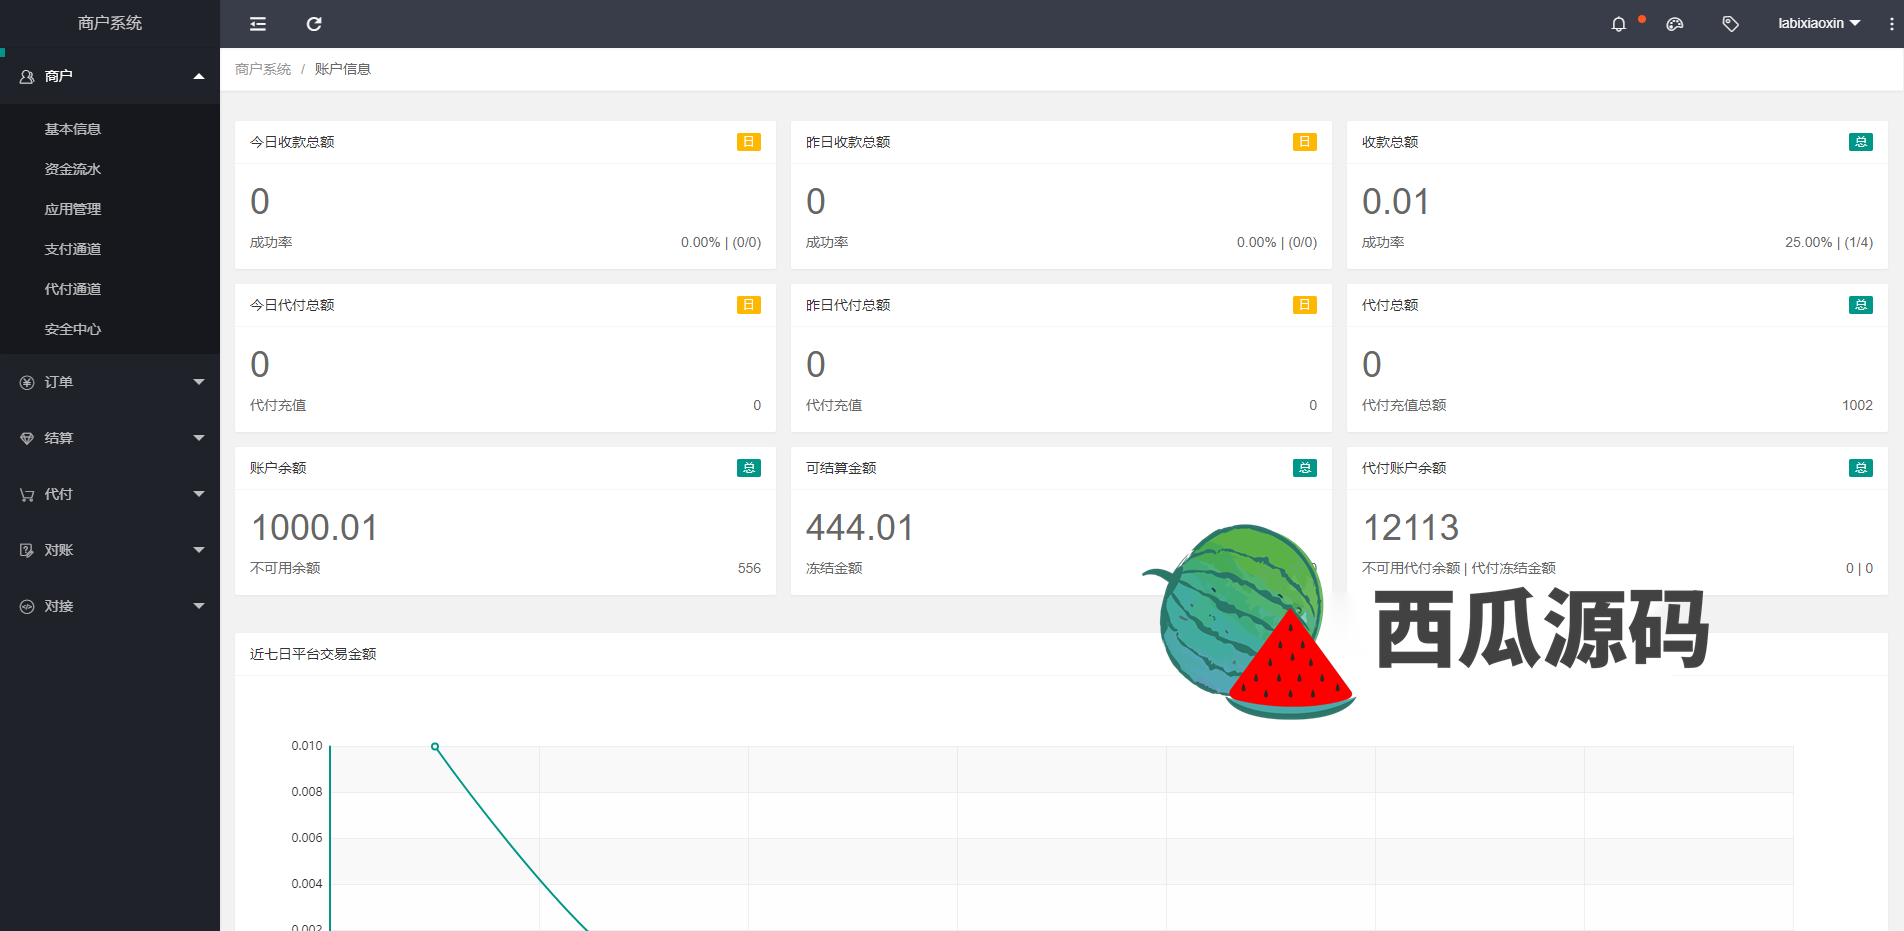Click the 订单 menu label

pyautogui.click(x=59, y=382)
